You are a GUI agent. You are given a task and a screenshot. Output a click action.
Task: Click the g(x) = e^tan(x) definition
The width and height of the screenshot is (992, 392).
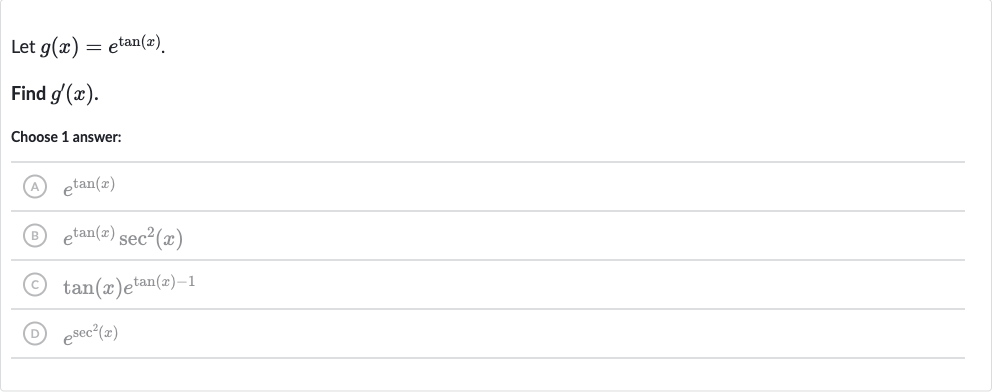pyautogui.click(x=101, y=46)
